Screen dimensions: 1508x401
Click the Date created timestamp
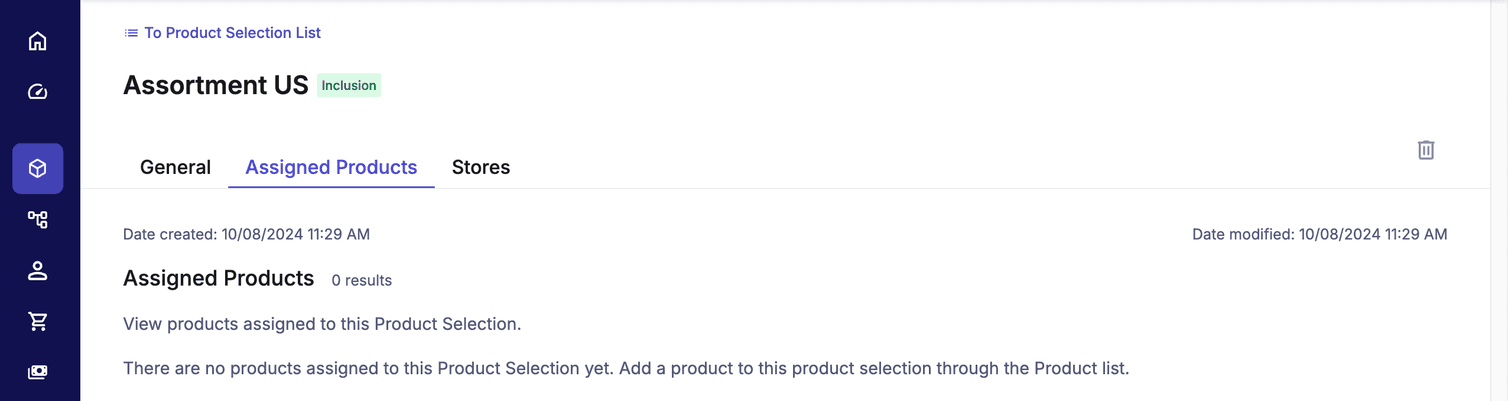(x=246, y=235)
